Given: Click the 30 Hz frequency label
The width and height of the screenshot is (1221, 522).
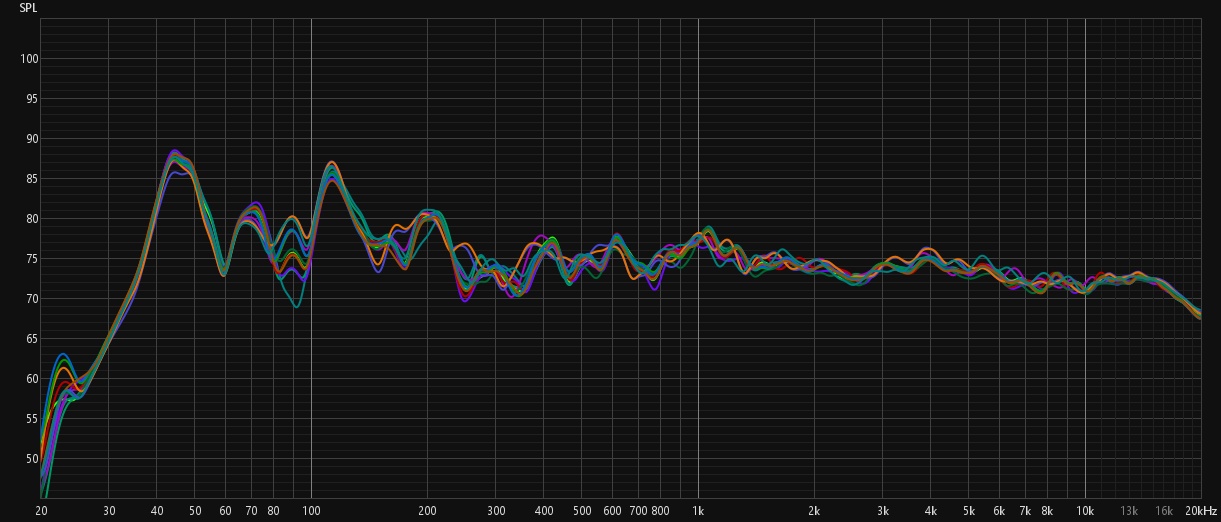Looking at the screenshot, I should tap(109, 510).
